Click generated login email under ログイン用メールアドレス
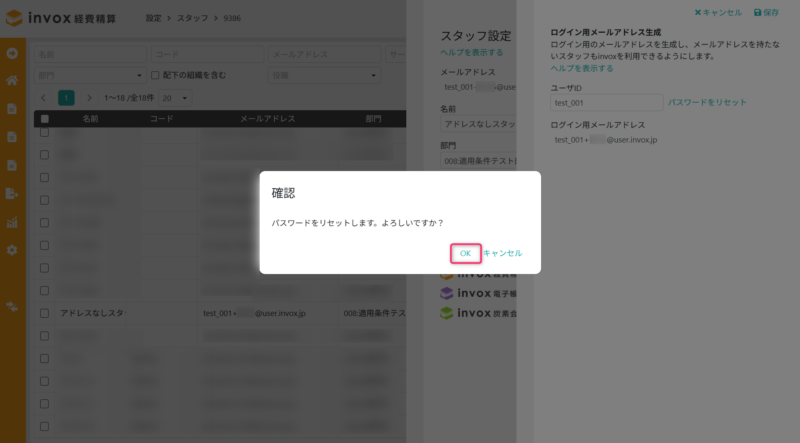Image resolution: width=800 pixels, height=443 pixels. coord(606,139)
